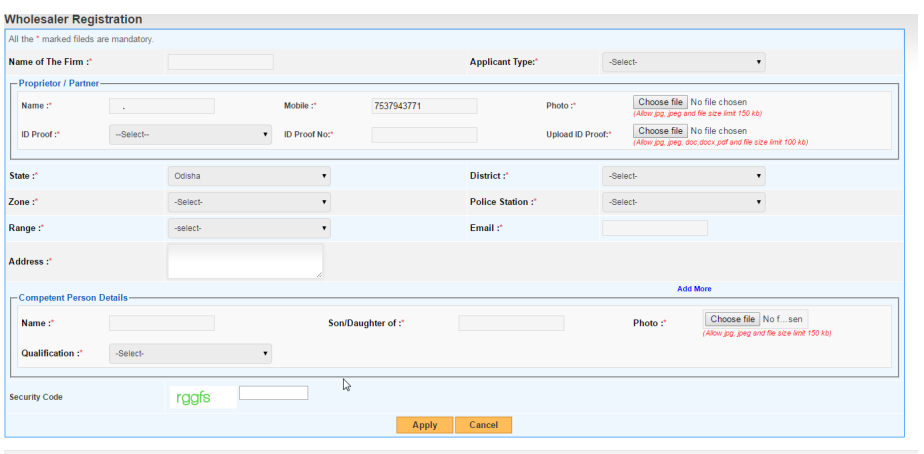
Task: Click inside the Address text area
Action: click(x=245, y=261)
